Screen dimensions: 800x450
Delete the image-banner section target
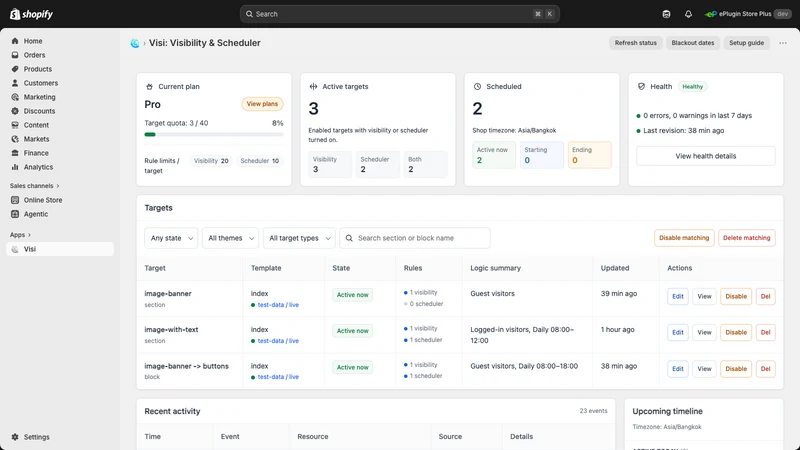[765, 296]
